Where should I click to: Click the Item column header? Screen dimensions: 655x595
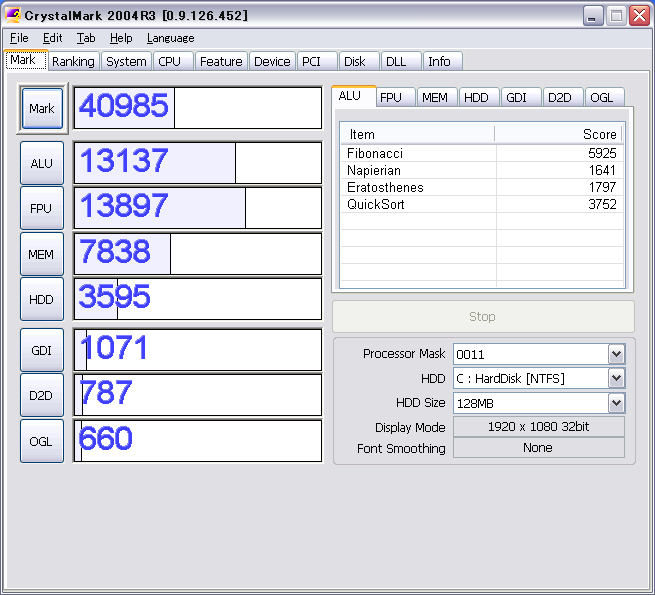tap(417, 134)
